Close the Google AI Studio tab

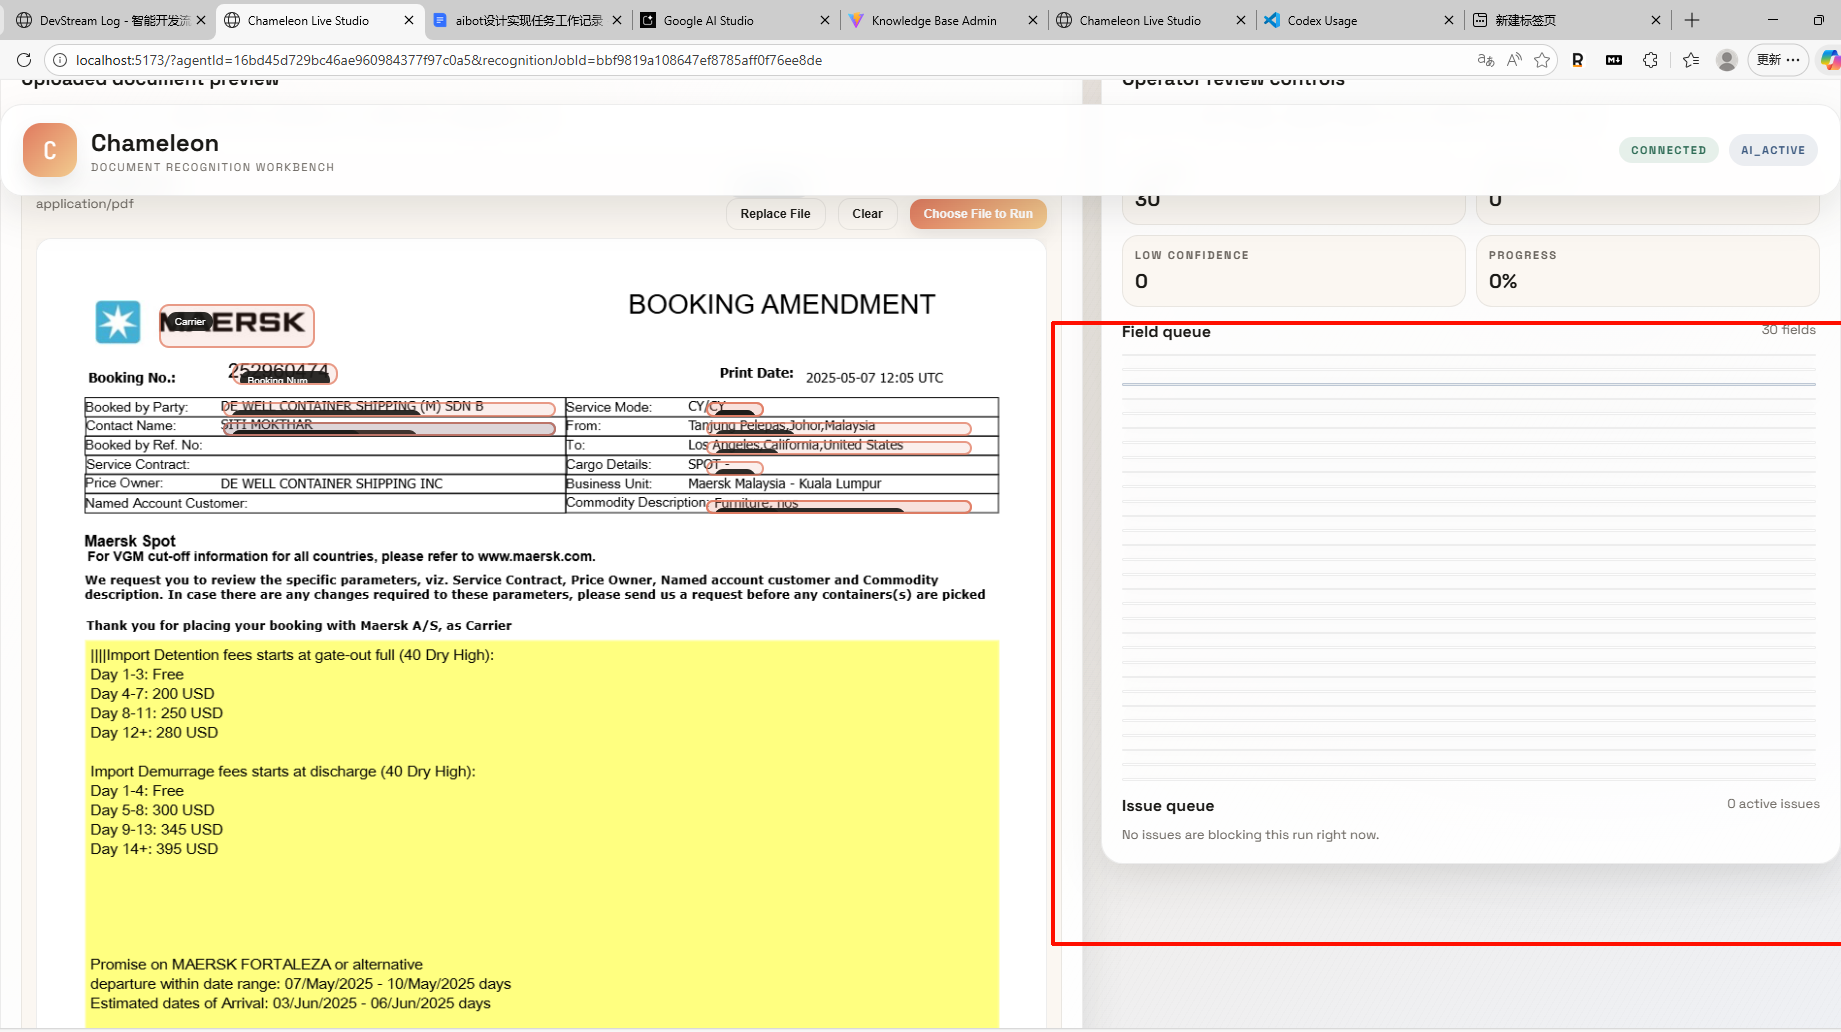point(825,20)
